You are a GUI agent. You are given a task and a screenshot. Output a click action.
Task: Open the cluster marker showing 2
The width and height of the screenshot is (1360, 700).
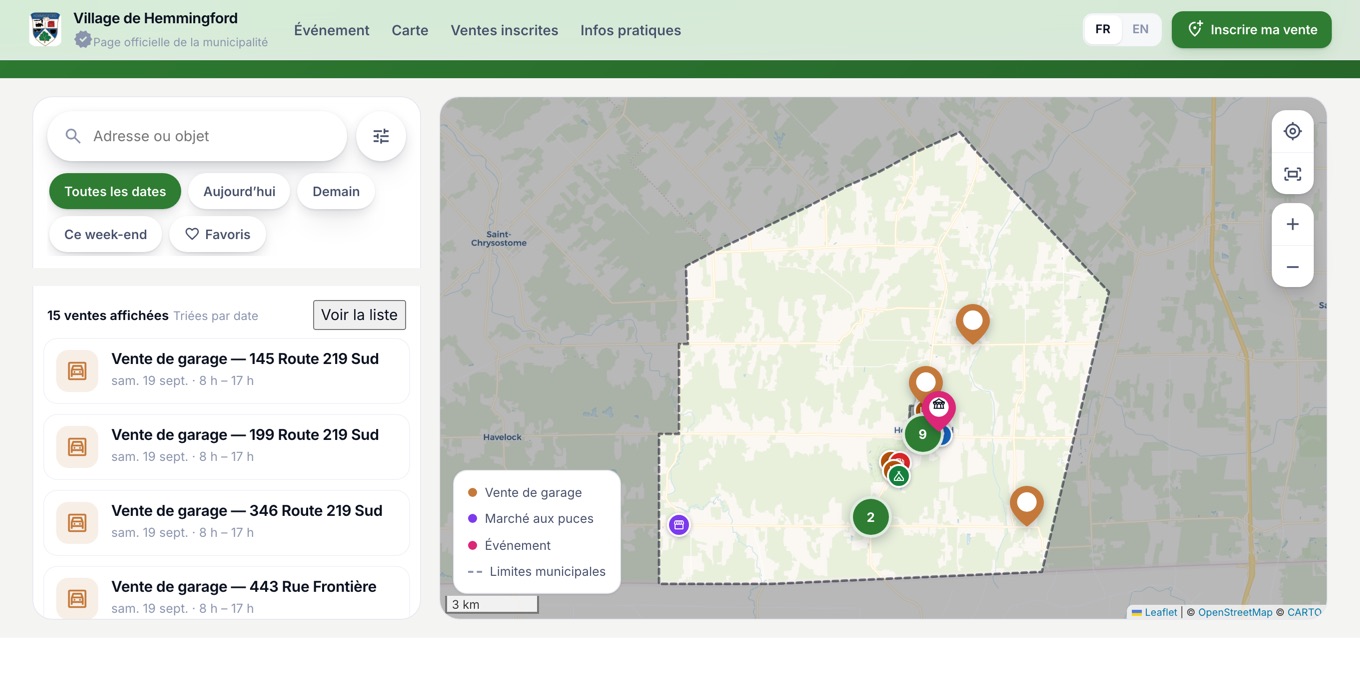[870, 517]
